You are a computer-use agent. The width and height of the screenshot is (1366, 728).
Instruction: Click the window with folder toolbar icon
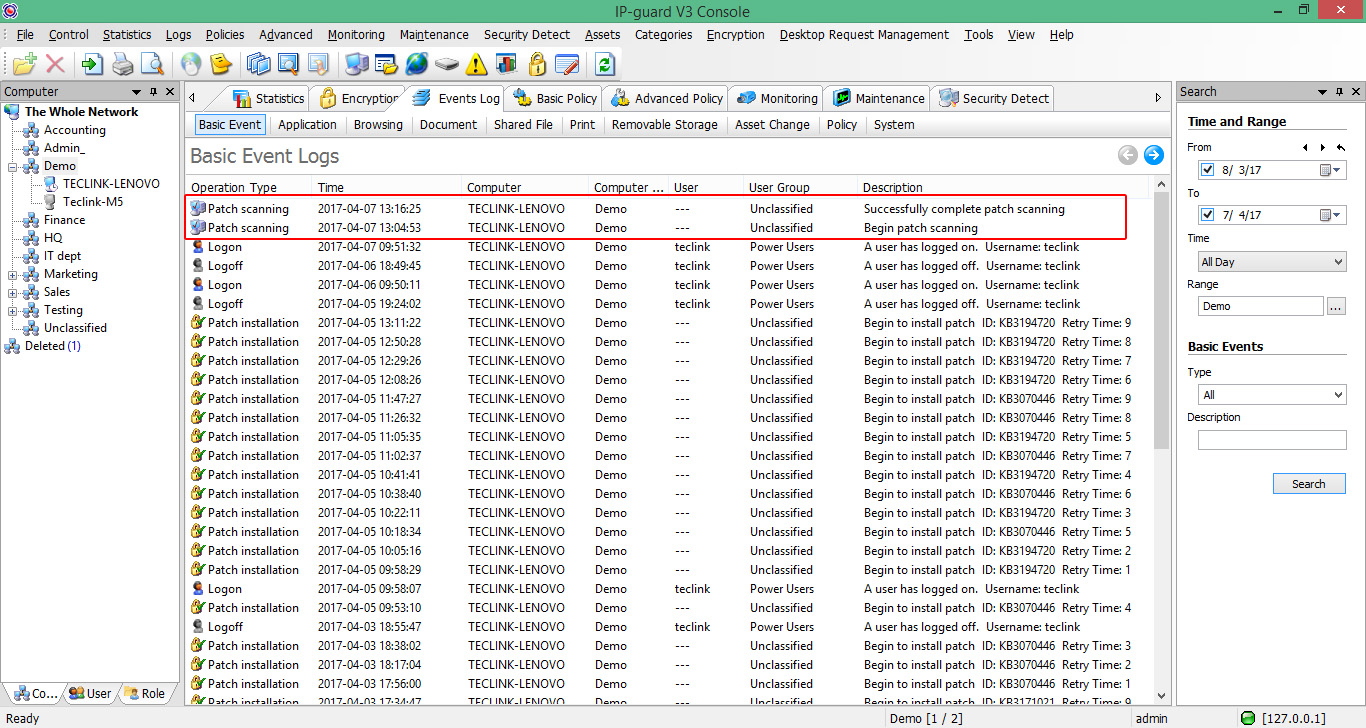click(x=386, y=65)
